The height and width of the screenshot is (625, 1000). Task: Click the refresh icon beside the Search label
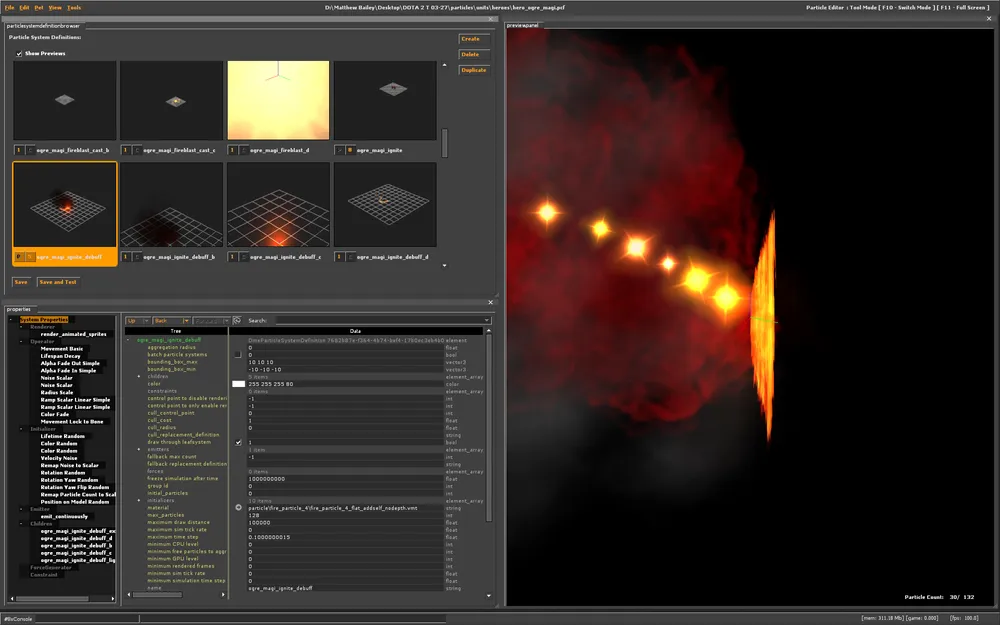(x=237, y=321)
